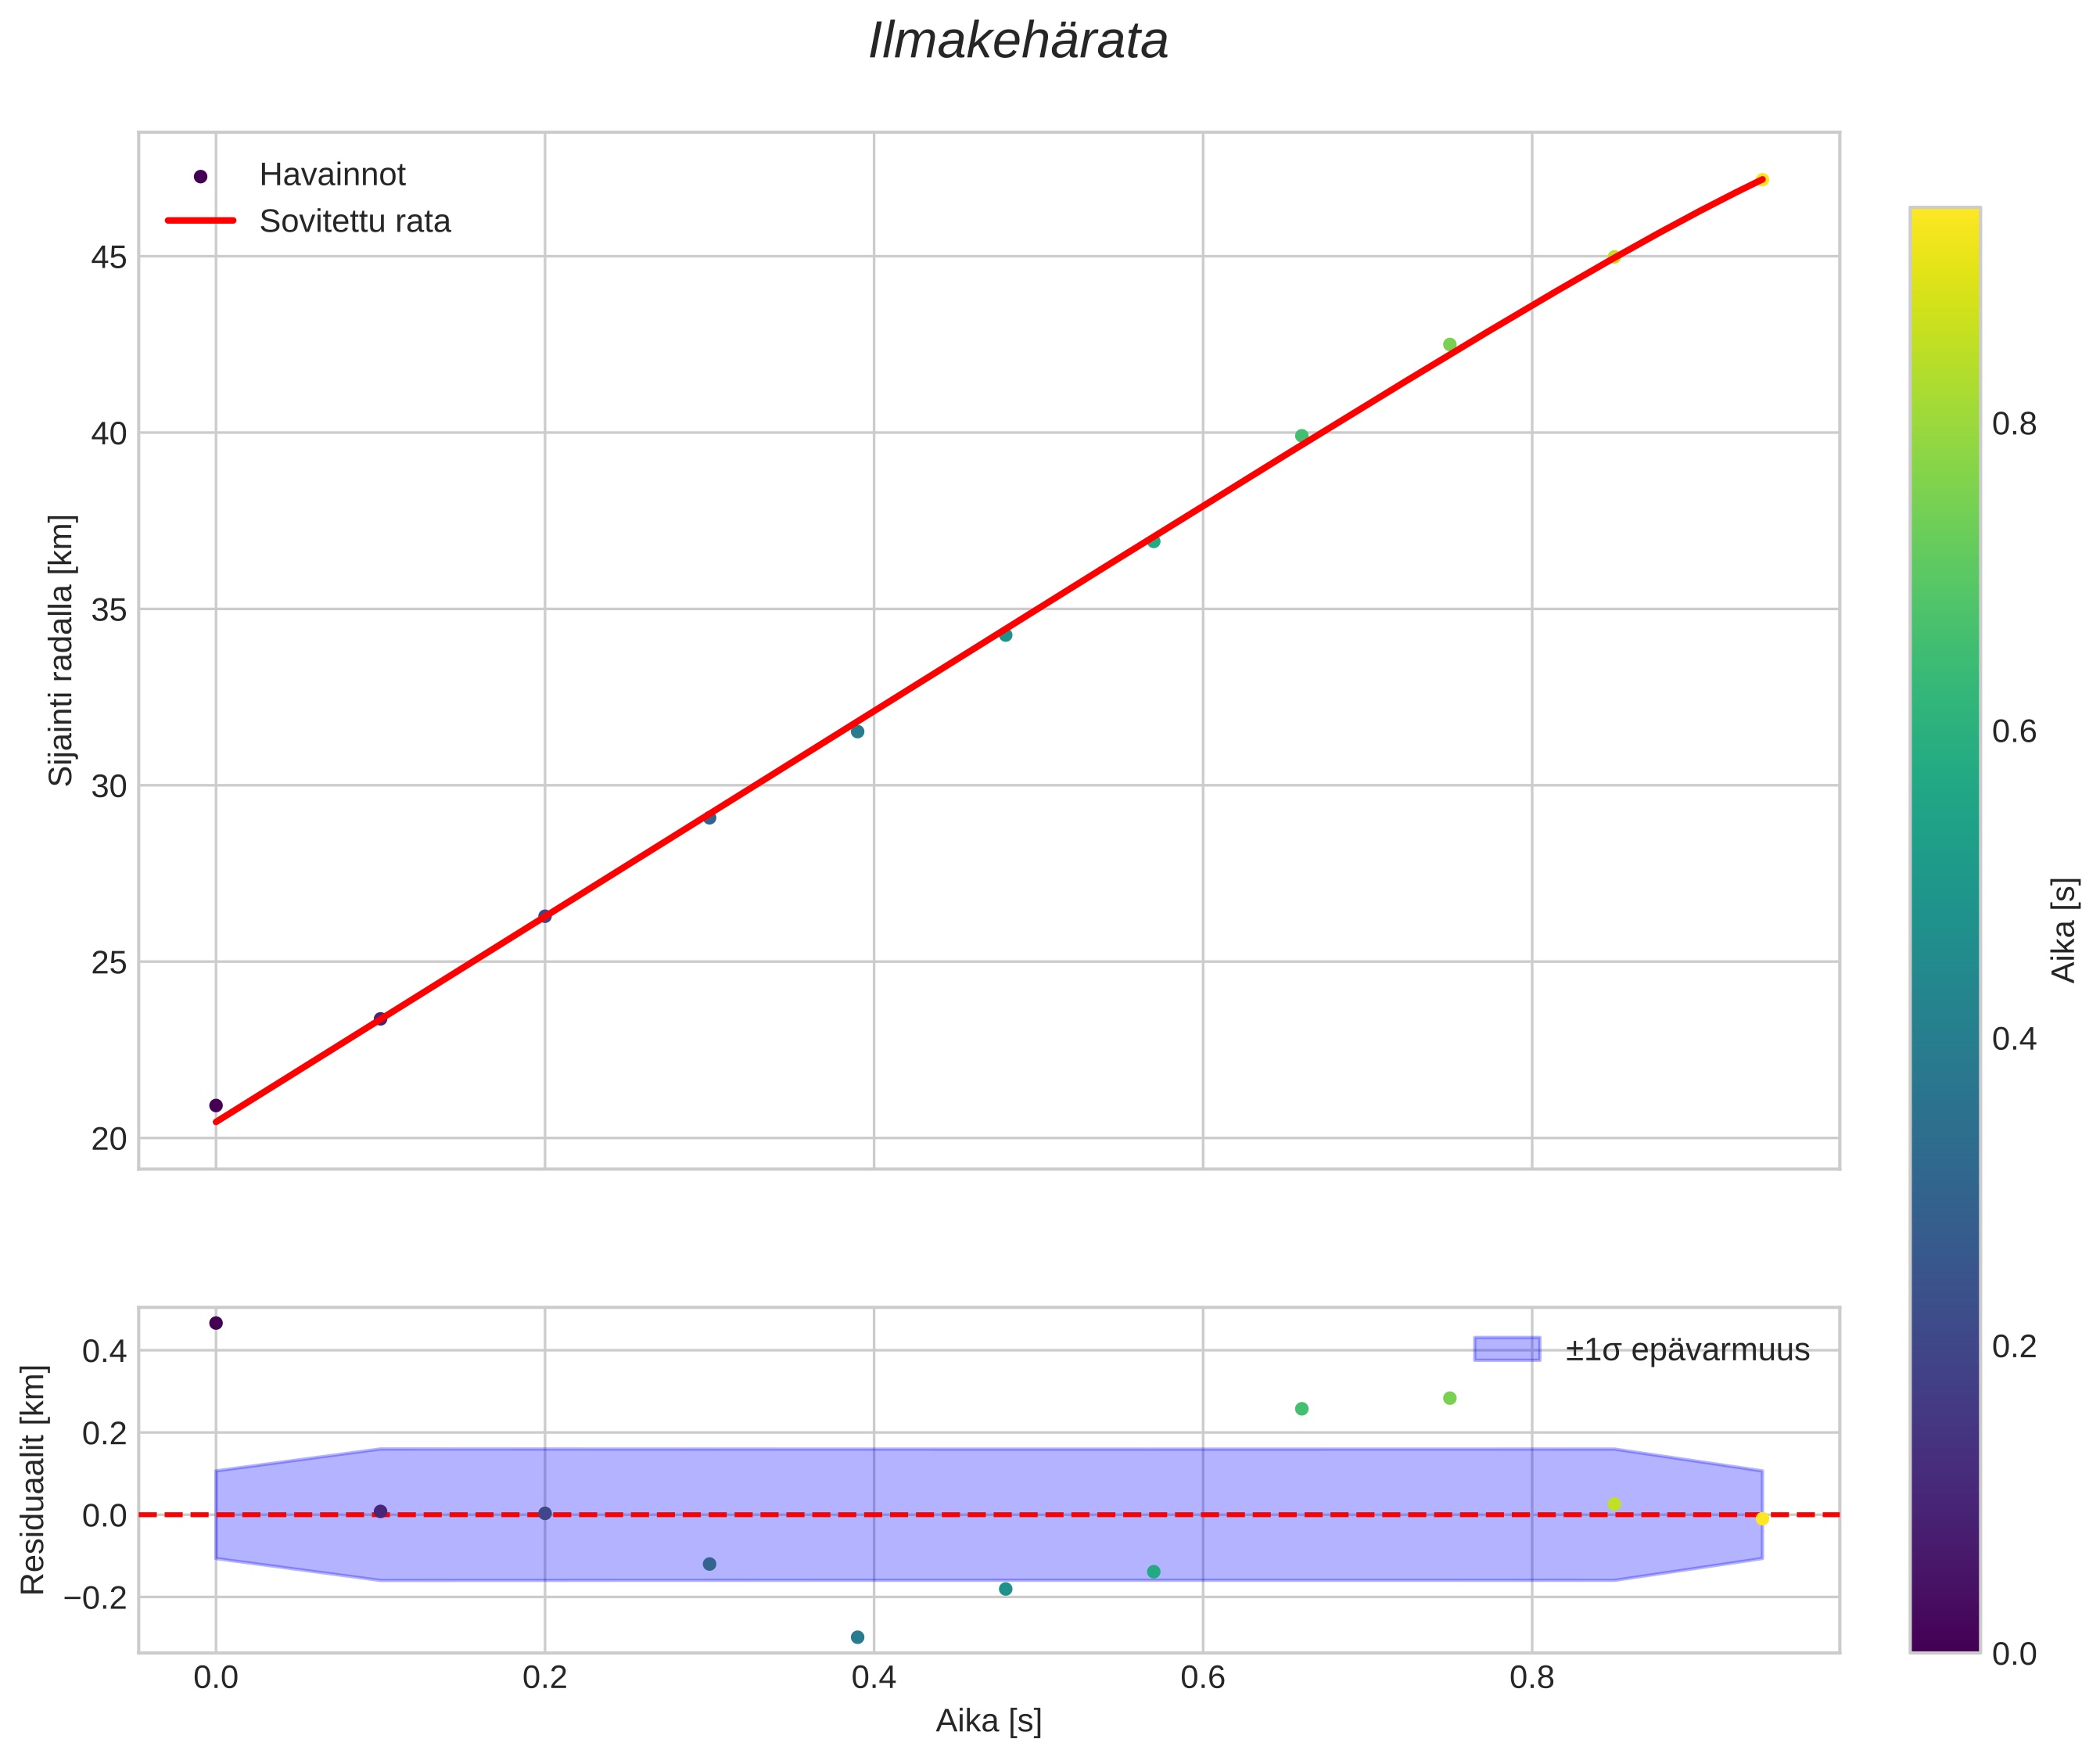Click the Aika [s] x-axis label
2100x1757 pixels.
point(988,1721)
